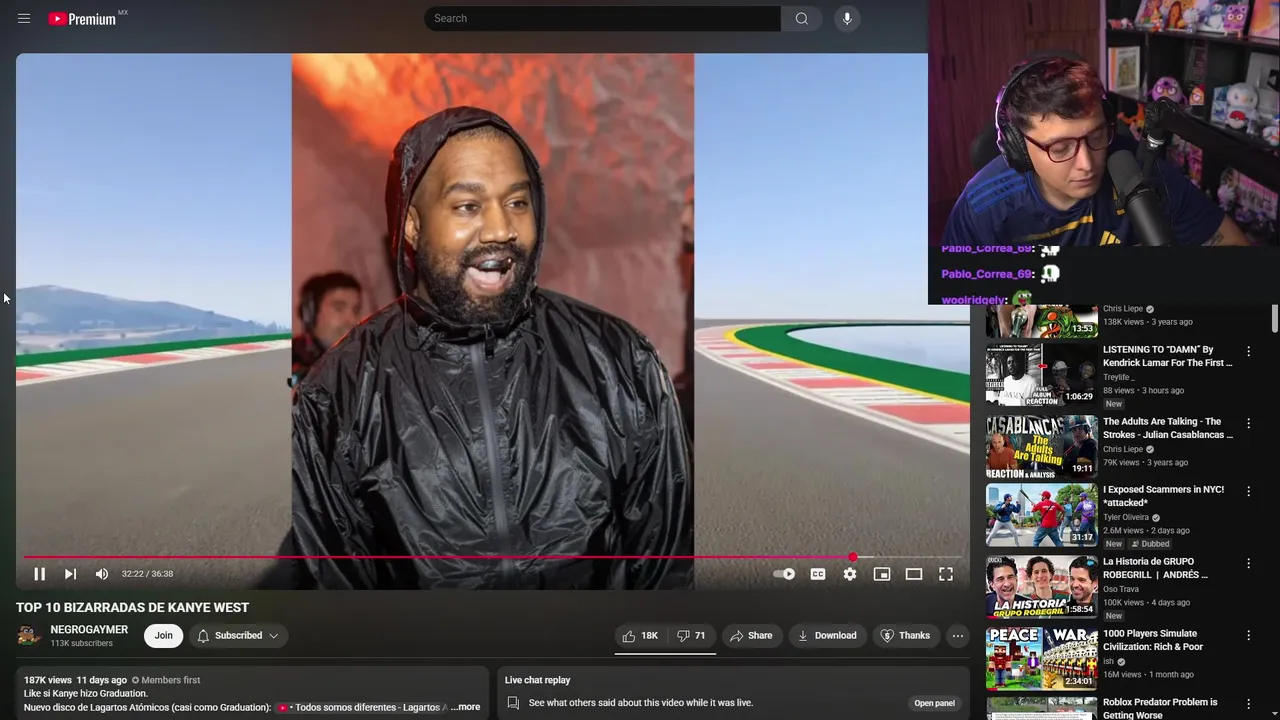Focus the Search text field
The image size is (1280, 720).
pos(602,18)
